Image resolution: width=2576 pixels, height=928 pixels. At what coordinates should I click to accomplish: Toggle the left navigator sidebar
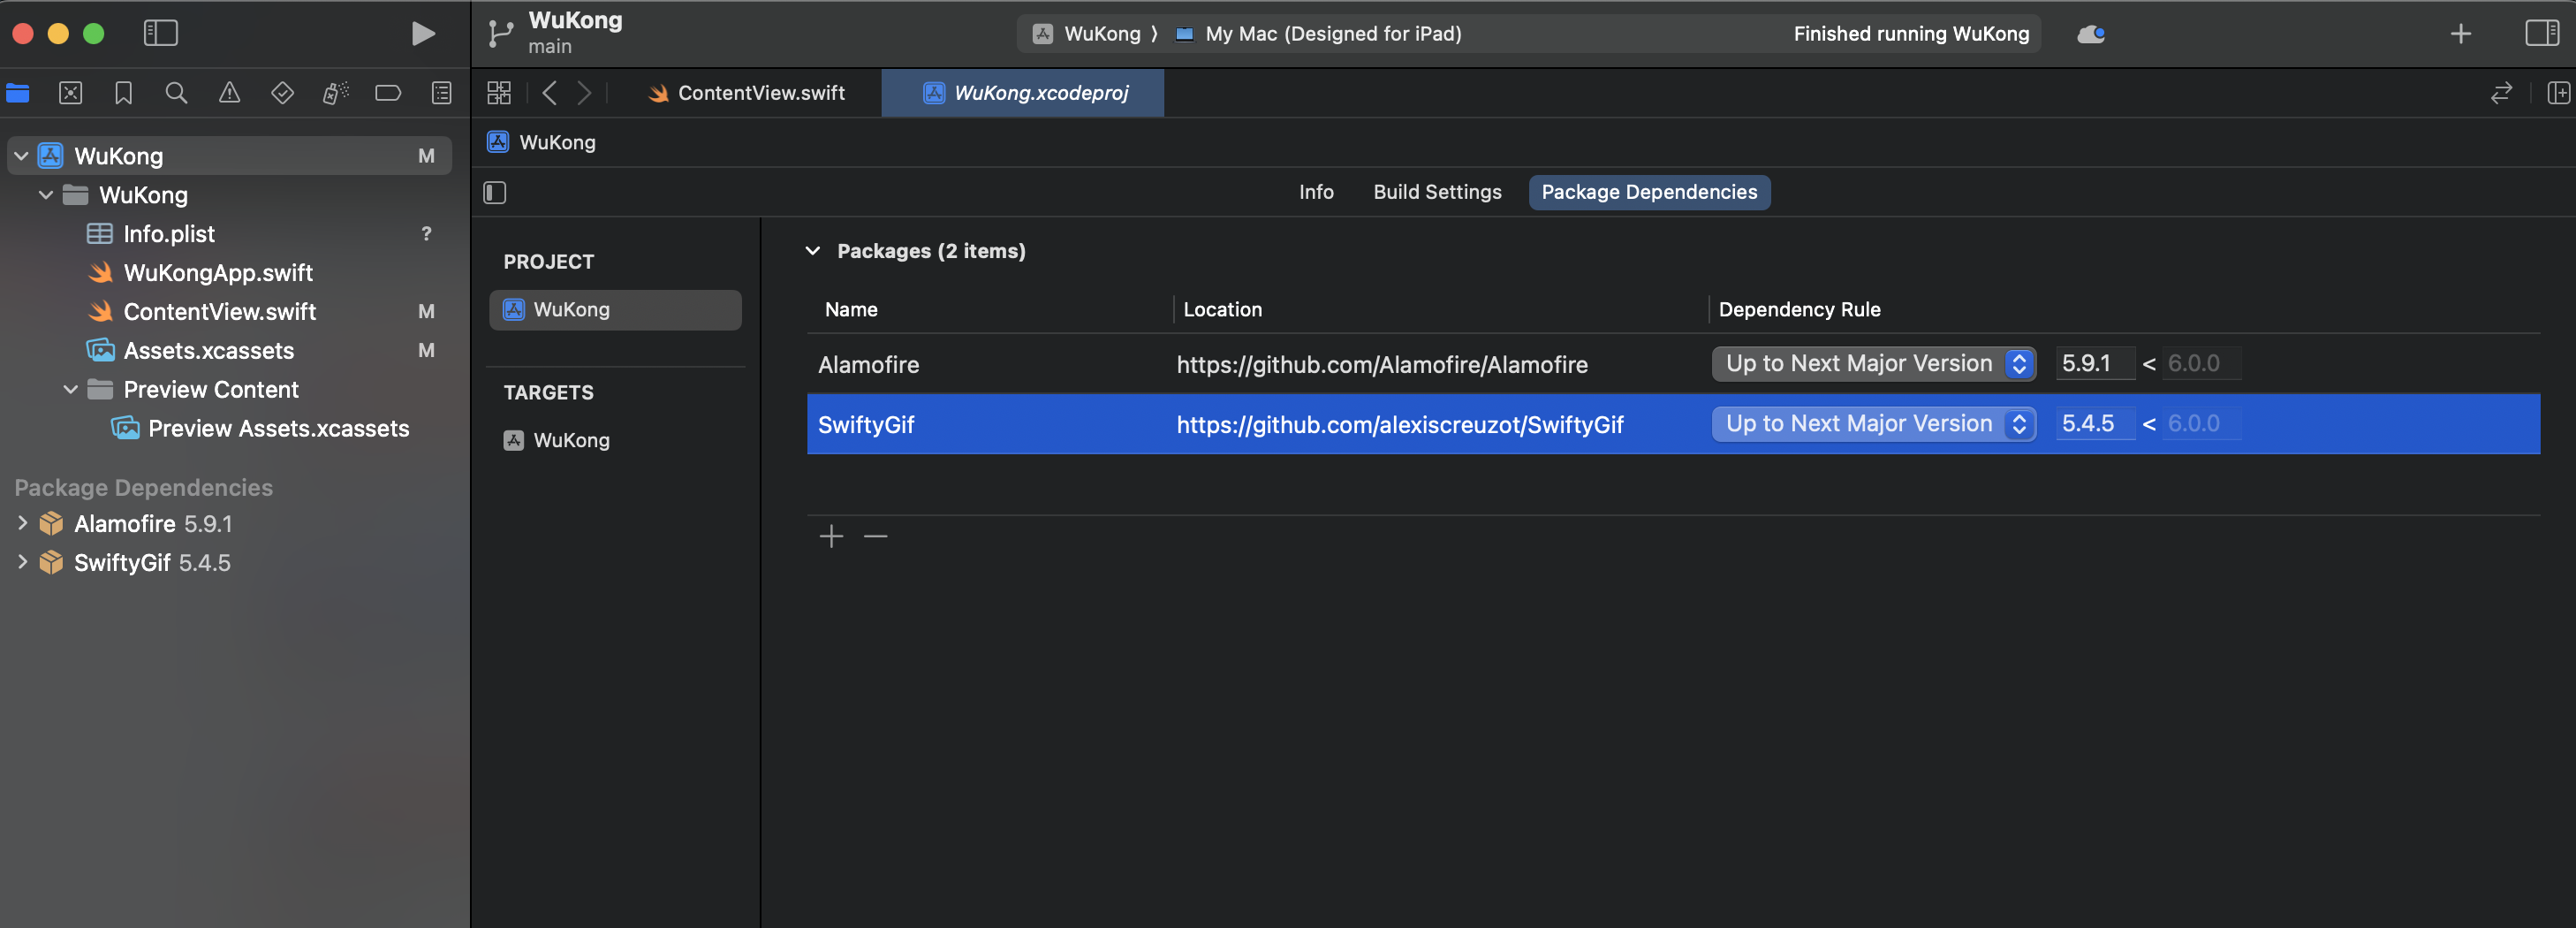160,32
